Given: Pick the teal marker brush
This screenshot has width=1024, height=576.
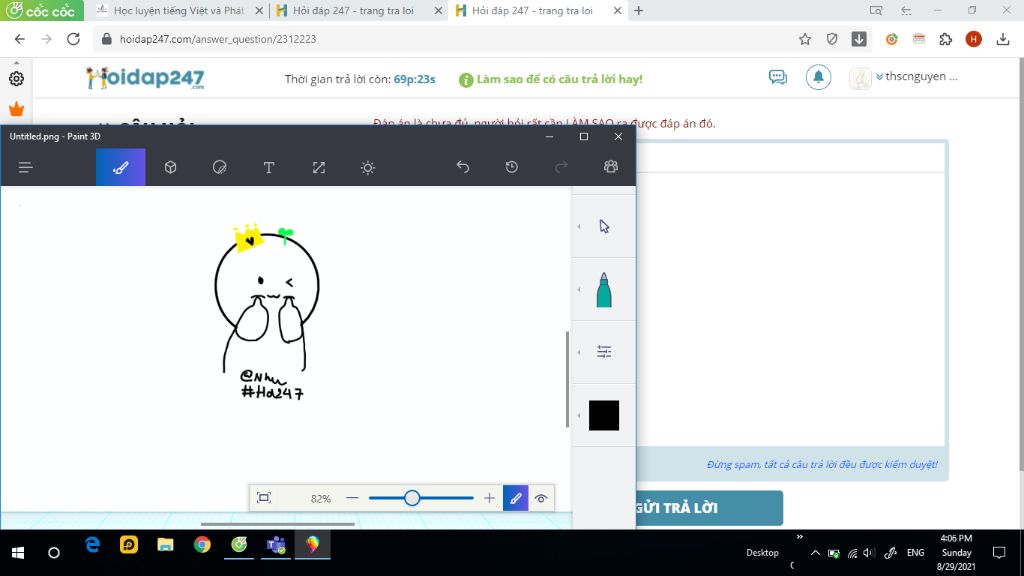Looking at the screenshot, I should 604,289.
